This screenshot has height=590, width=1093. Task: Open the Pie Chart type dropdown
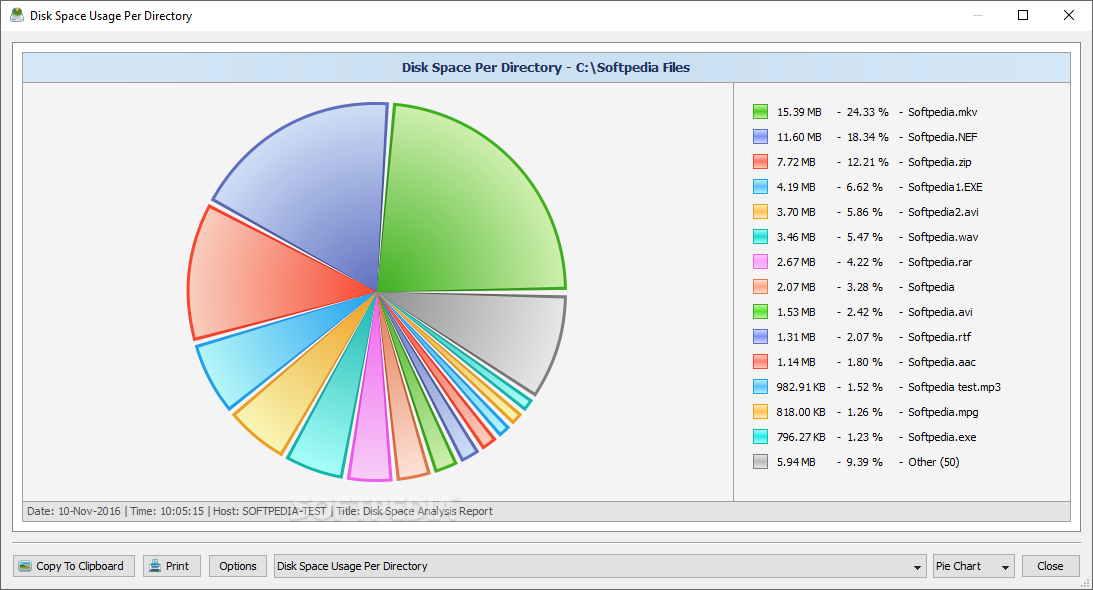click(x=973, y=566)
